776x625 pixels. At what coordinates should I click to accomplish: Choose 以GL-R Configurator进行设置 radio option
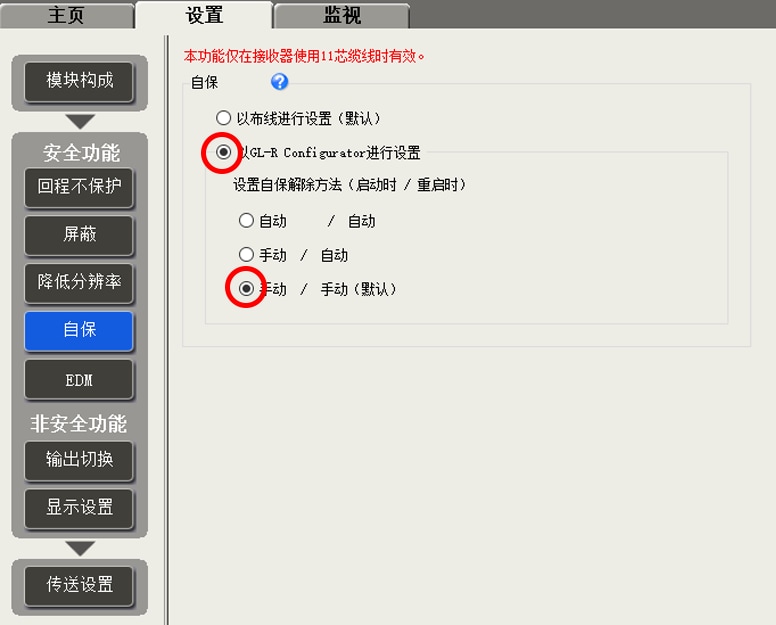[x=224, y=153]
